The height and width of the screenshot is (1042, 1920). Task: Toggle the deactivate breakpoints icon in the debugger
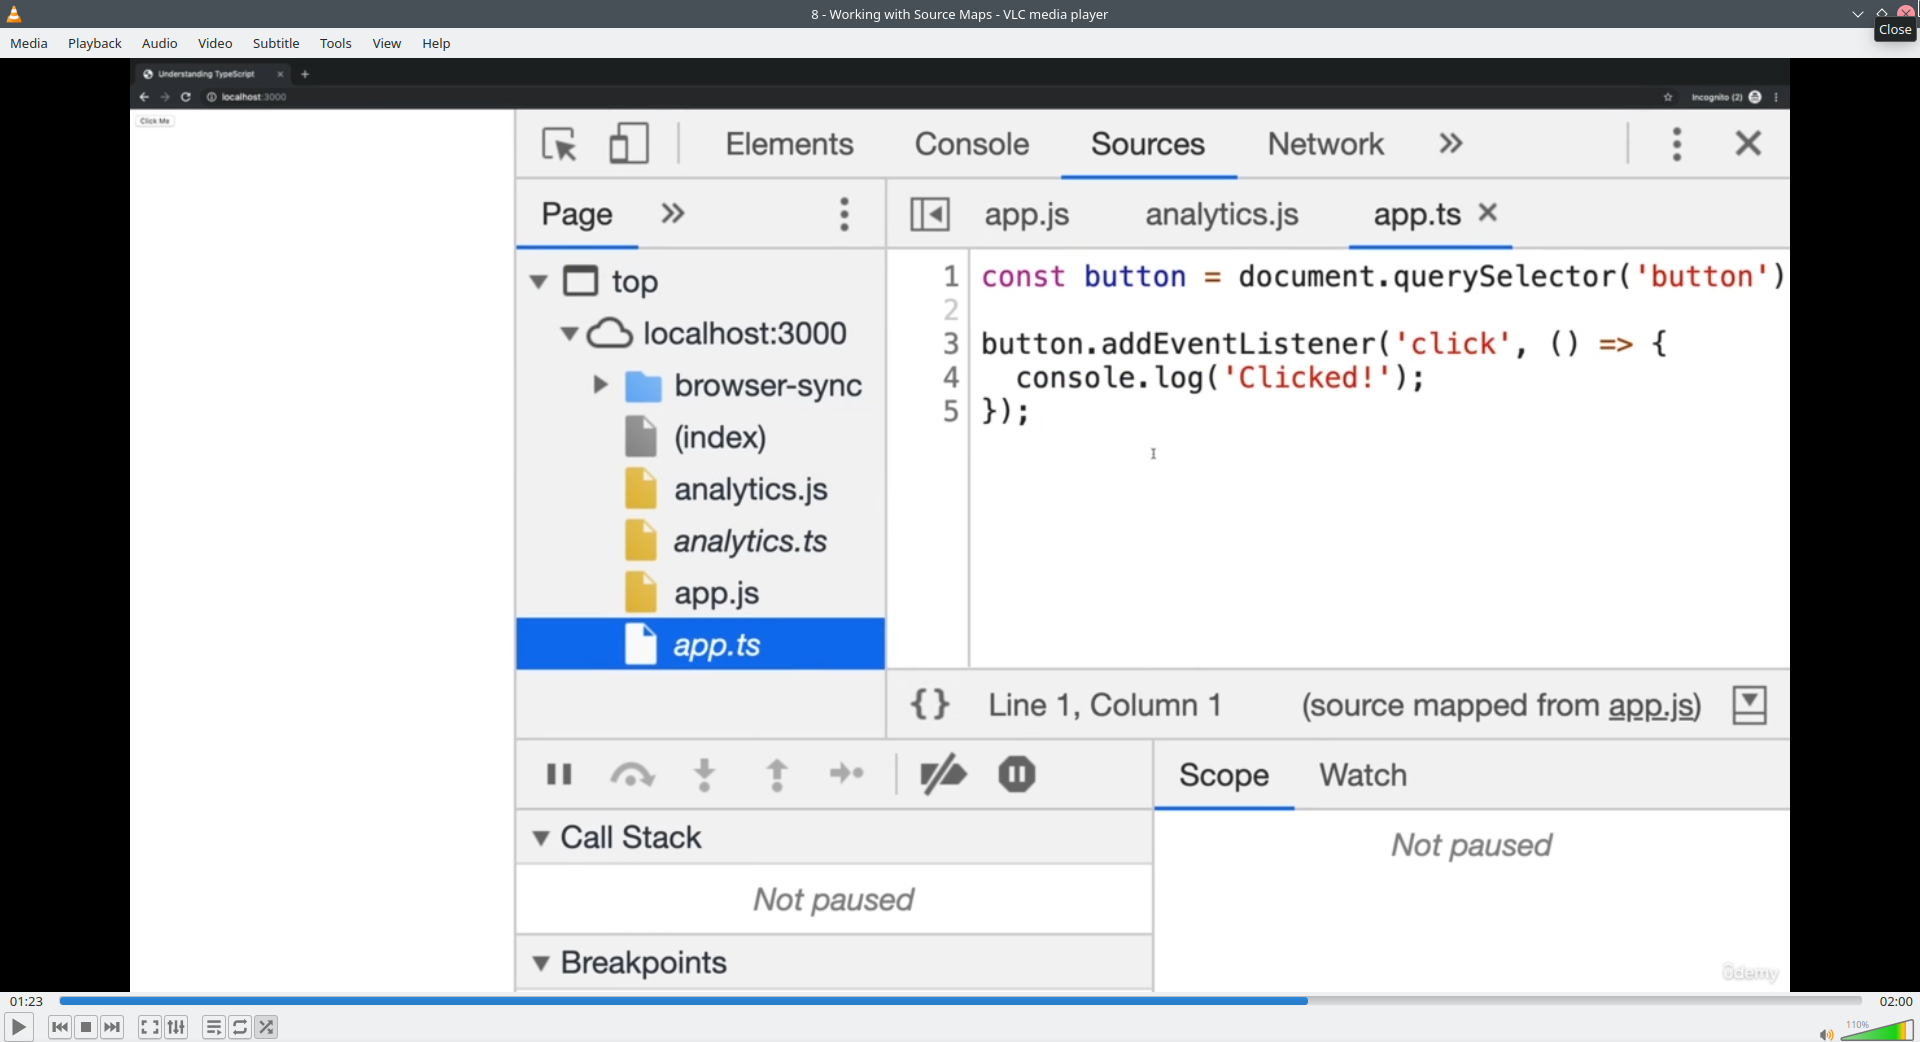coord(942,774)
